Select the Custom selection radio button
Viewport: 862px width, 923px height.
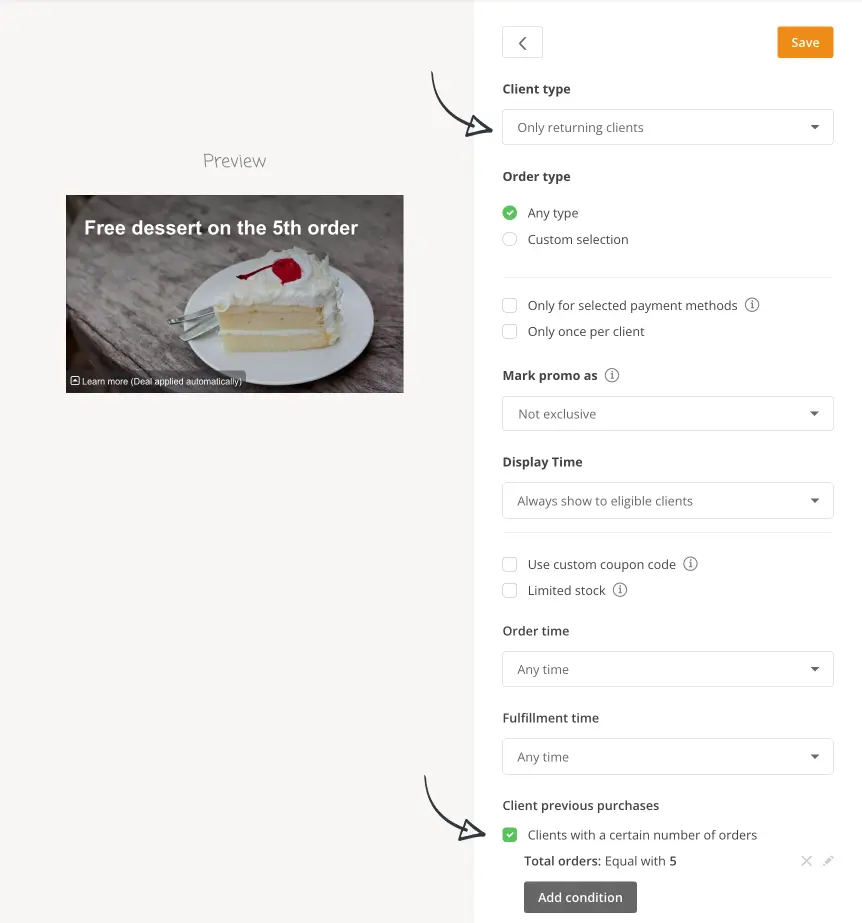click(x=510, y=239)
